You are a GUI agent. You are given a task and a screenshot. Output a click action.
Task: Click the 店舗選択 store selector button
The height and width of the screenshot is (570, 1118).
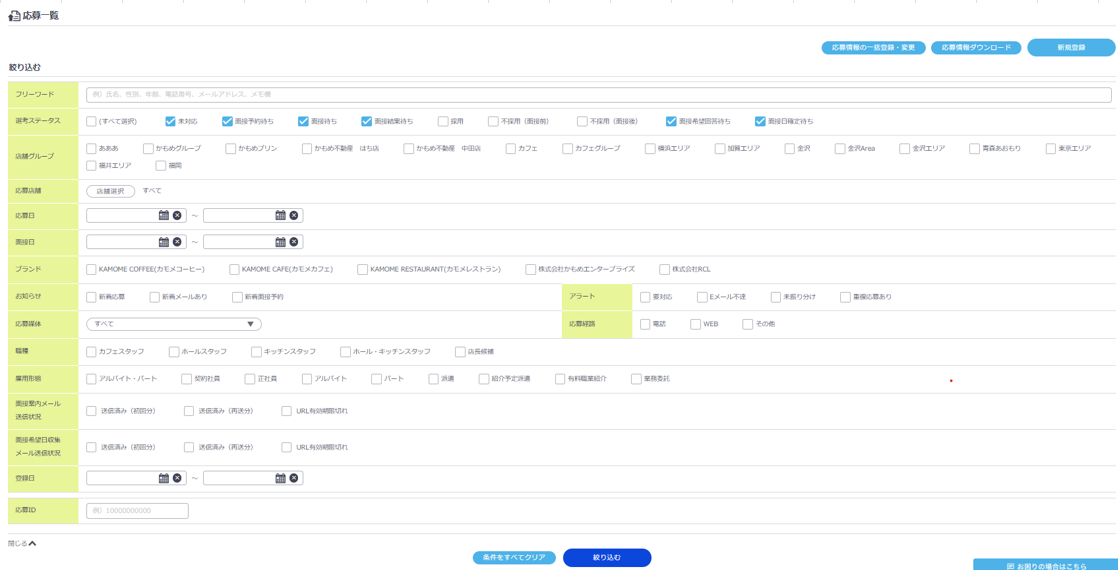[110, 191]
